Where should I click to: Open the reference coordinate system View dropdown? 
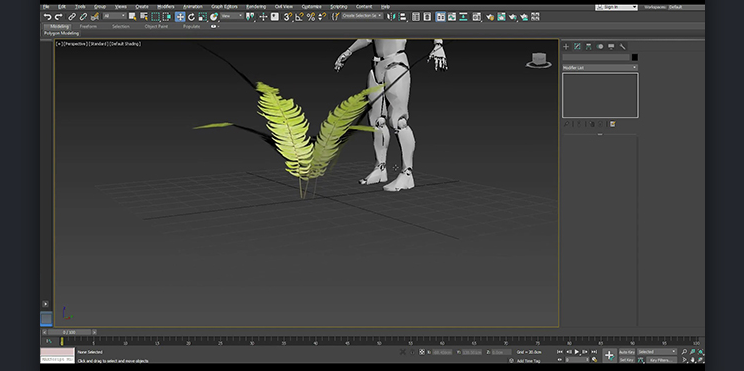point(232,16)
